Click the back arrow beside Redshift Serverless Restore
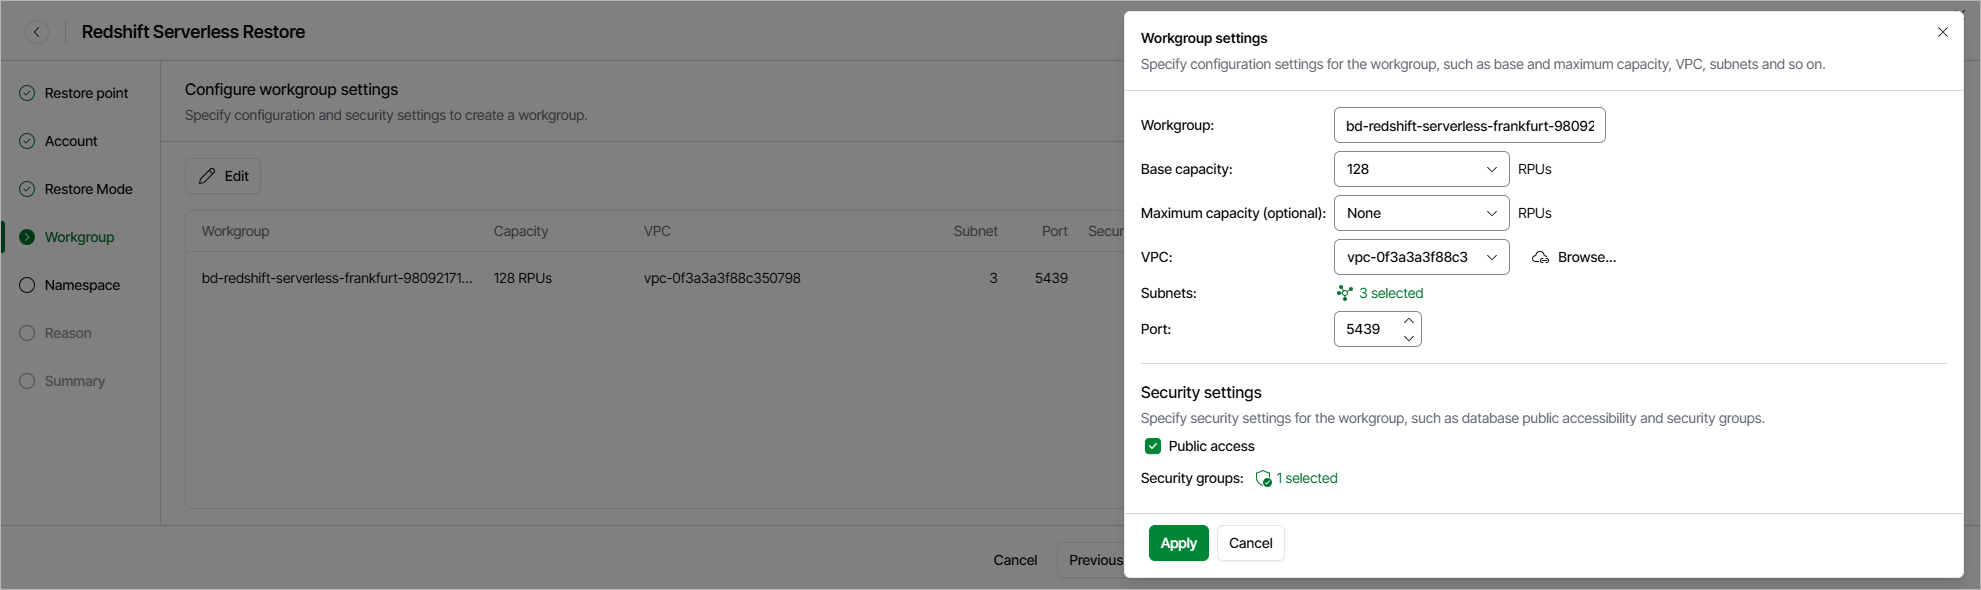The height and width of the screenshot is (590, 1981). 37,32
